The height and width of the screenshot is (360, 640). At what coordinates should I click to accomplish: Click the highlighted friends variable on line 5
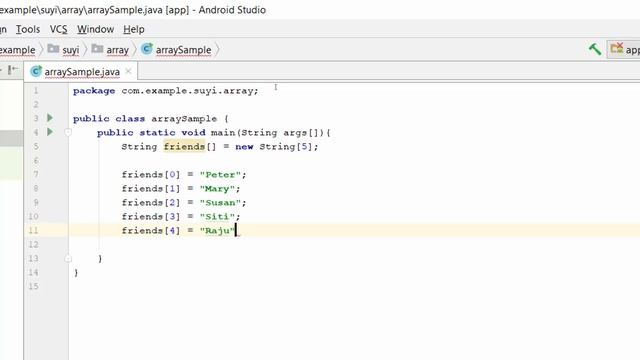(184, 147)
